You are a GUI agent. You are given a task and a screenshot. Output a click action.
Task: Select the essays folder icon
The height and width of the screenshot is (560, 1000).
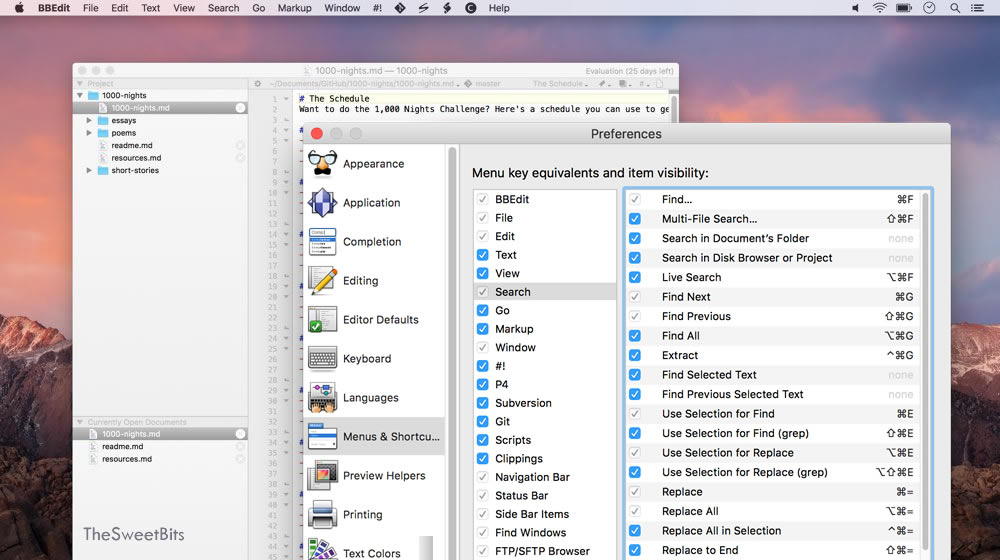(103, 120)
